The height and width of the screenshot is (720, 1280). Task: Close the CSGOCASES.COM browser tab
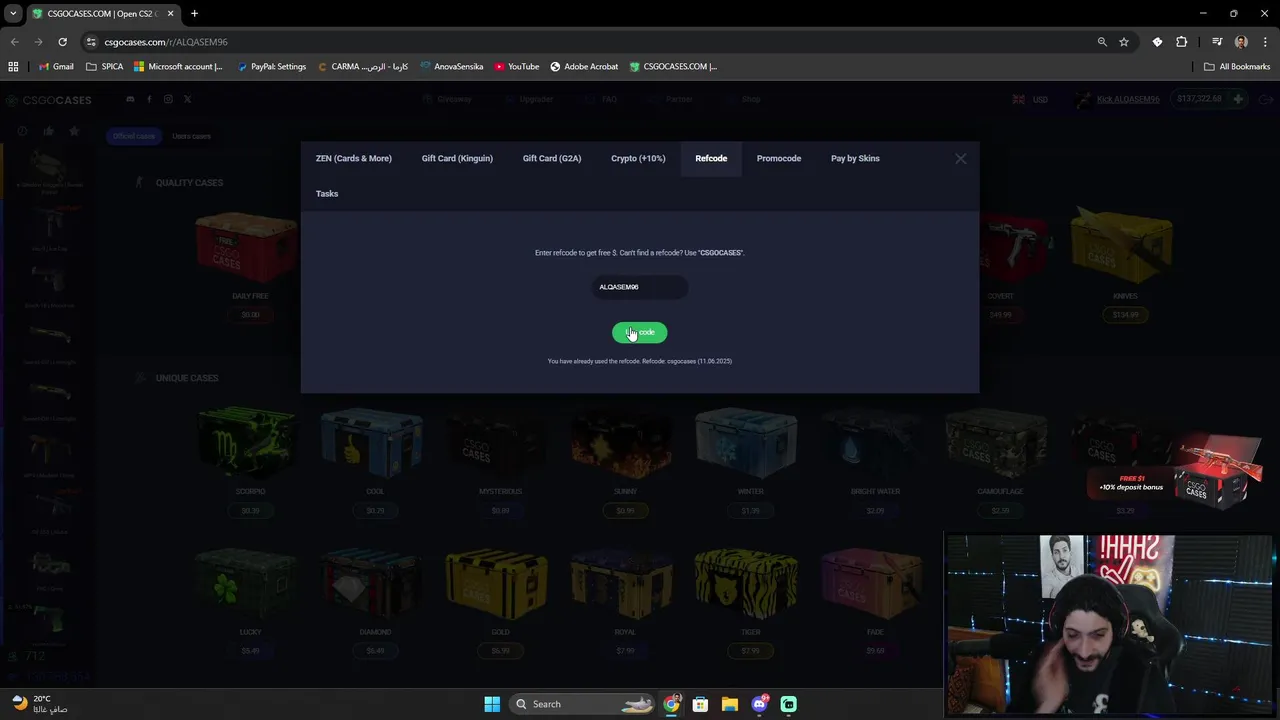[x=170, y=14]
